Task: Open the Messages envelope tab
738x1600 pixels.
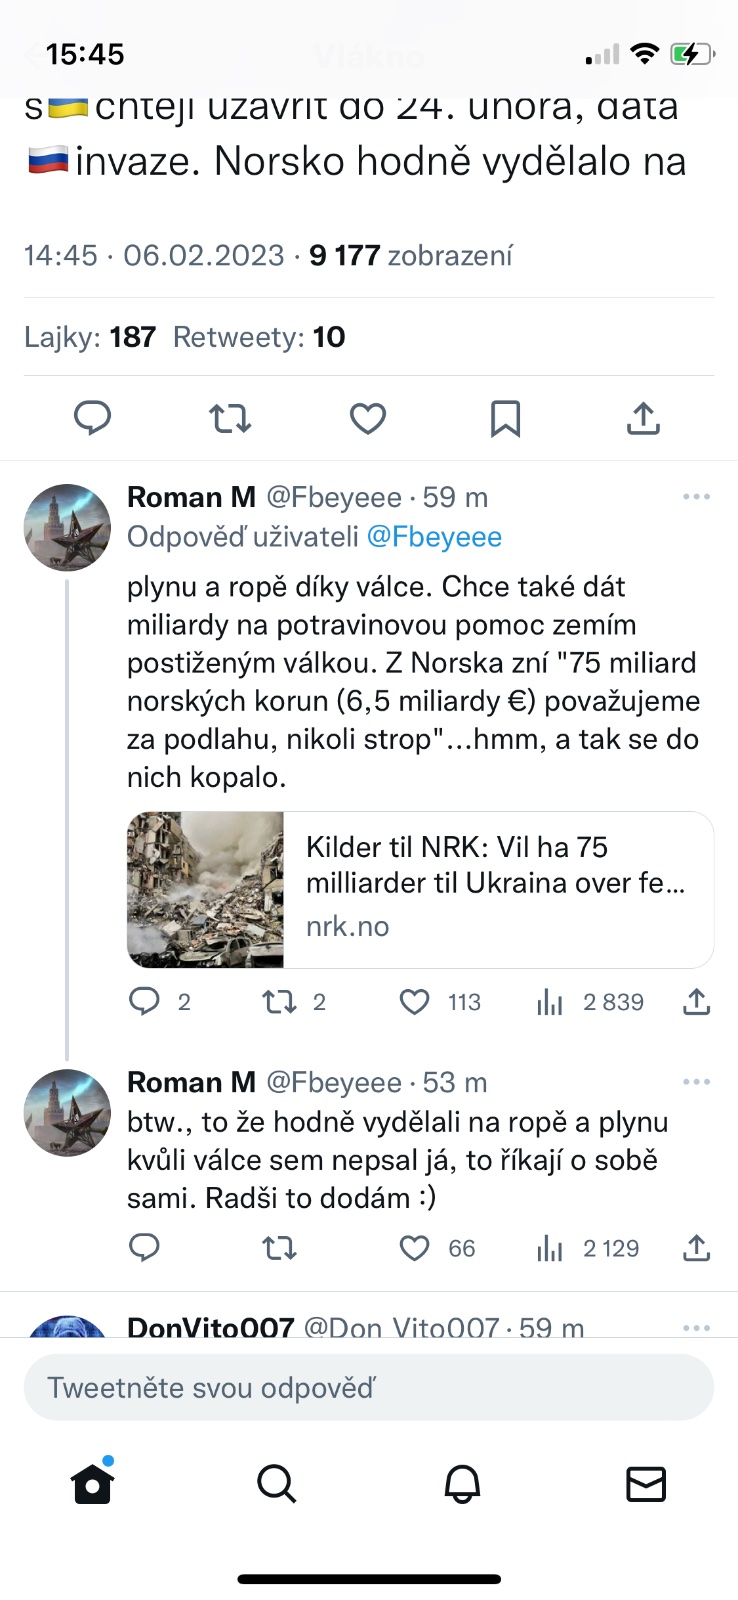Action: click(x=645, y=1484)
